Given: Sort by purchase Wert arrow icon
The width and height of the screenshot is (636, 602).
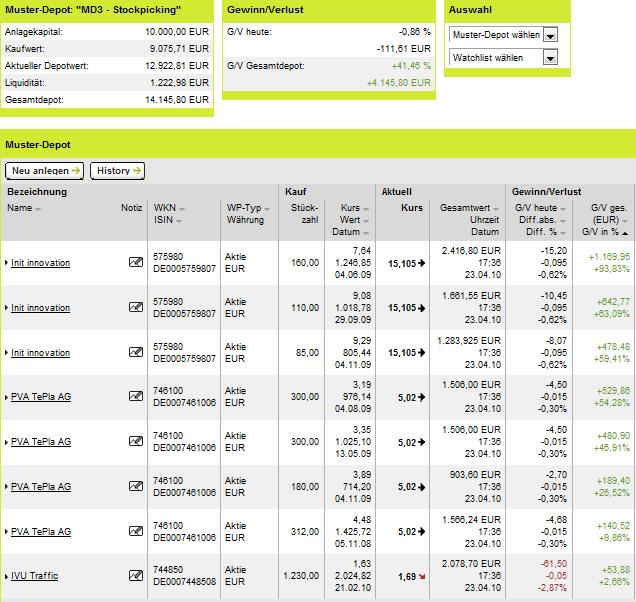Looking at the screenshot, I should click(366, 221).
